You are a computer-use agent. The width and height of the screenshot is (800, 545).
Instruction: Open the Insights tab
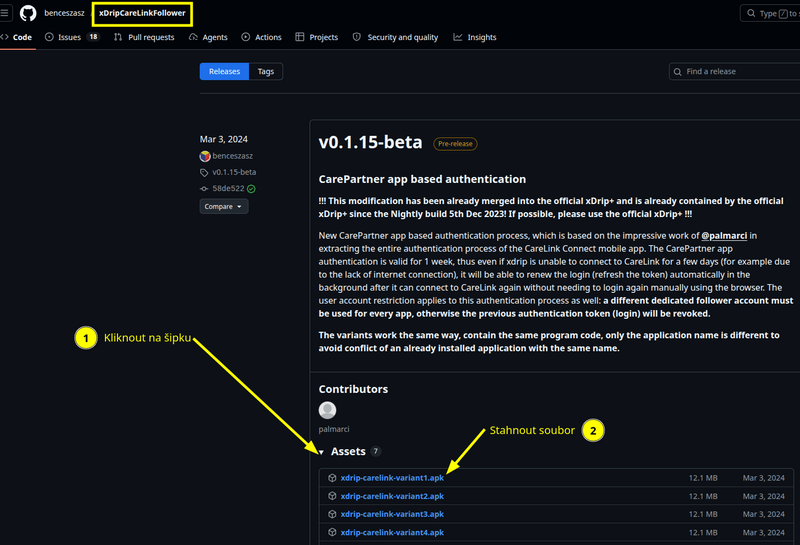tap(474, 37)
